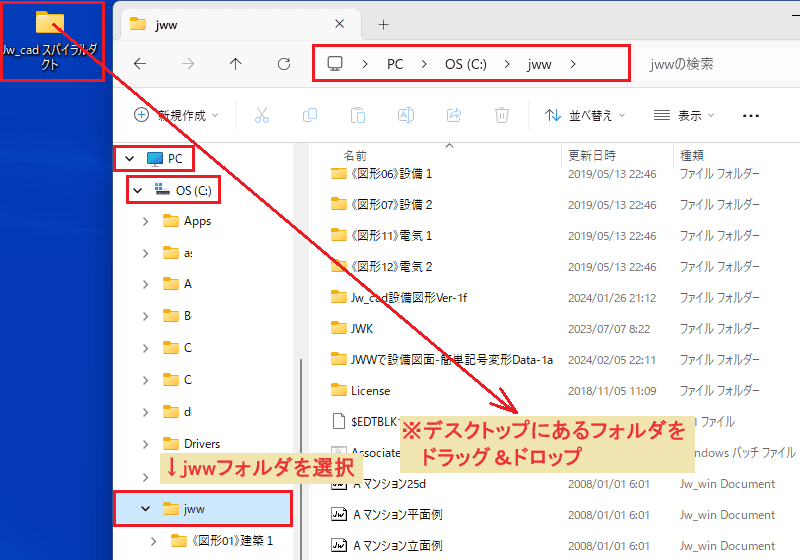Click the Rename icon in toolbar

click(406, 115)
